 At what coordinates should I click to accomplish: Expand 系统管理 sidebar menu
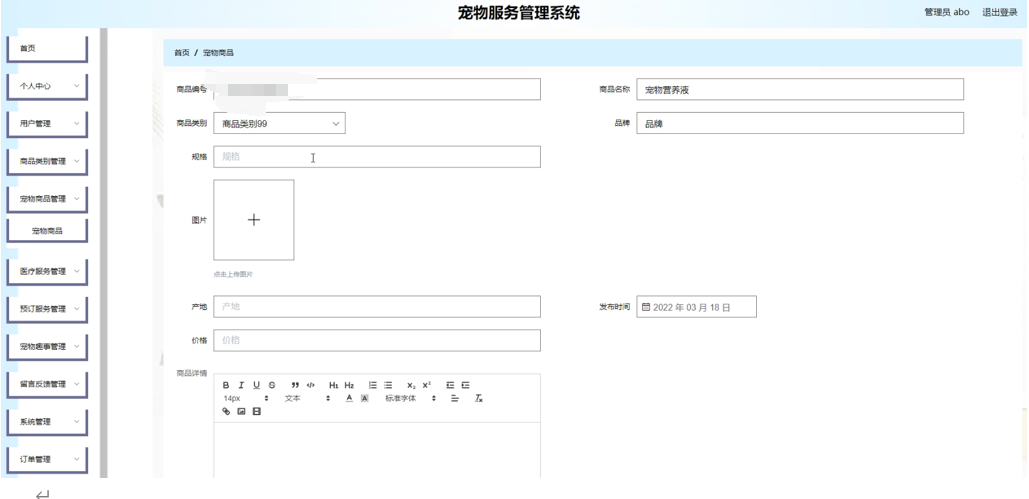point(47,422)
